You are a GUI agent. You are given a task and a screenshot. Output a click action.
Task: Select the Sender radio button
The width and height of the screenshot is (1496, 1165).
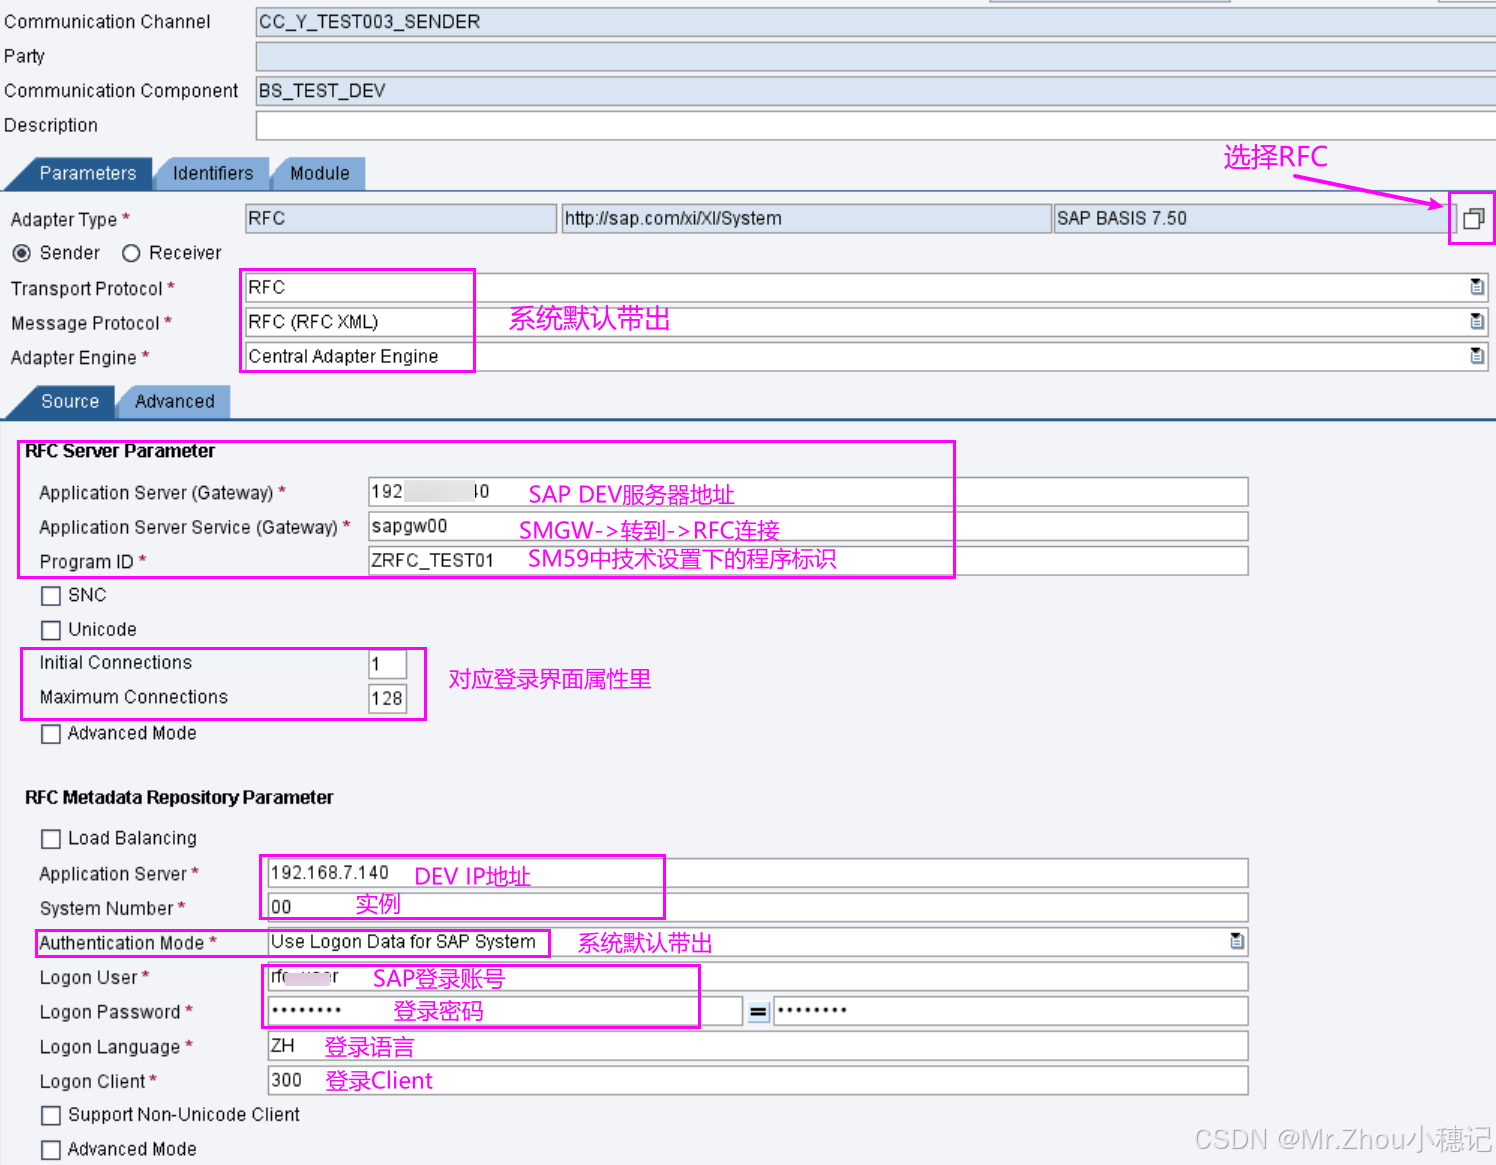coord(22,253)
